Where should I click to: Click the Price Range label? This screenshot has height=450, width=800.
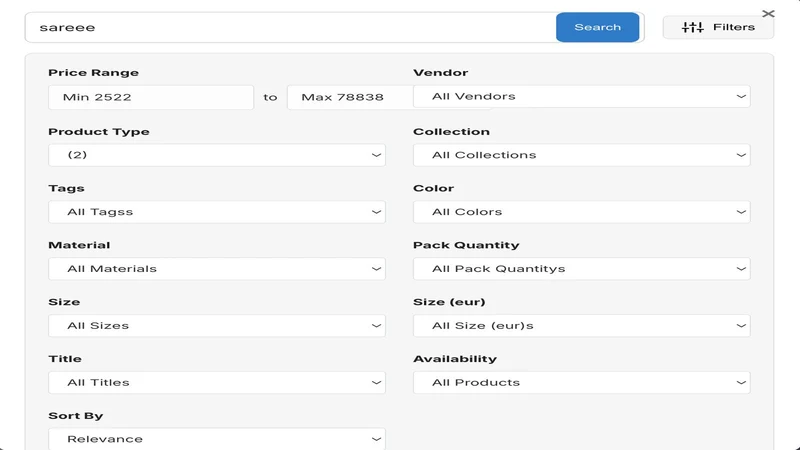point(93,72)
